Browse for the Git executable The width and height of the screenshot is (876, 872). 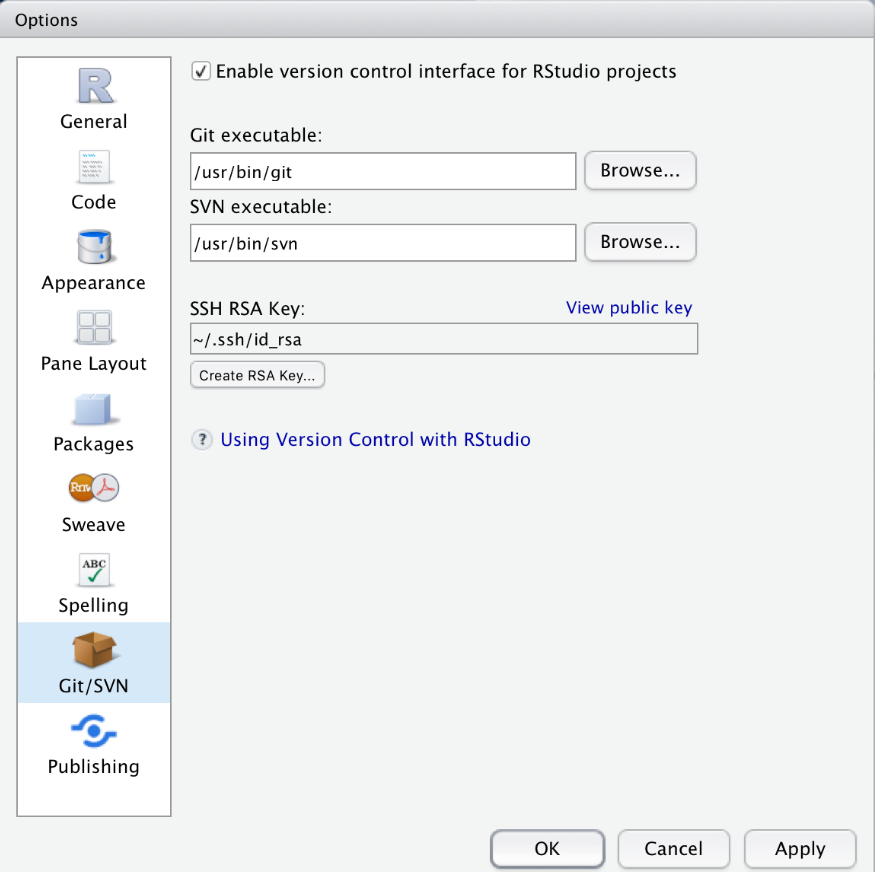[x=640, y=171]
